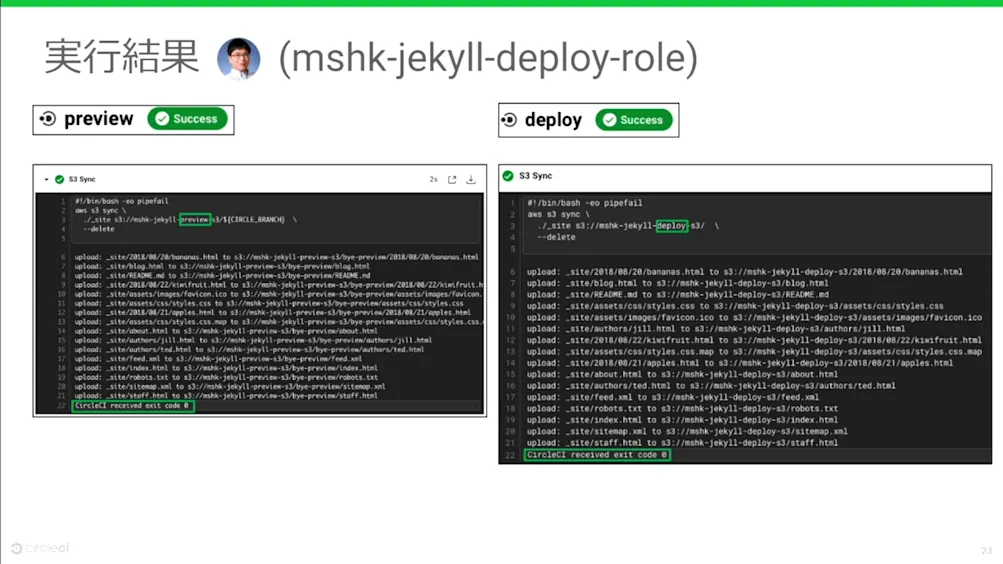Click robots.txt upload line in deploy log
This screenshot has width=1003, height=564.
pos(683,409)
